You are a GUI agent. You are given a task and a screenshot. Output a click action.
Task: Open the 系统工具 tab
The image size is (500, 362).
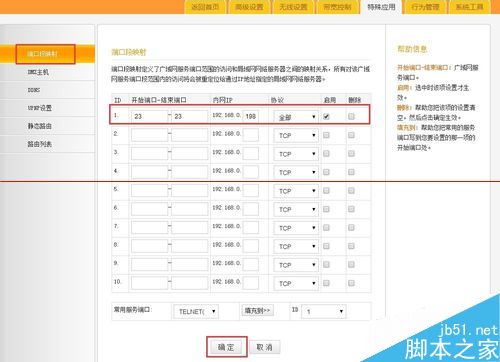click(469, 7)
